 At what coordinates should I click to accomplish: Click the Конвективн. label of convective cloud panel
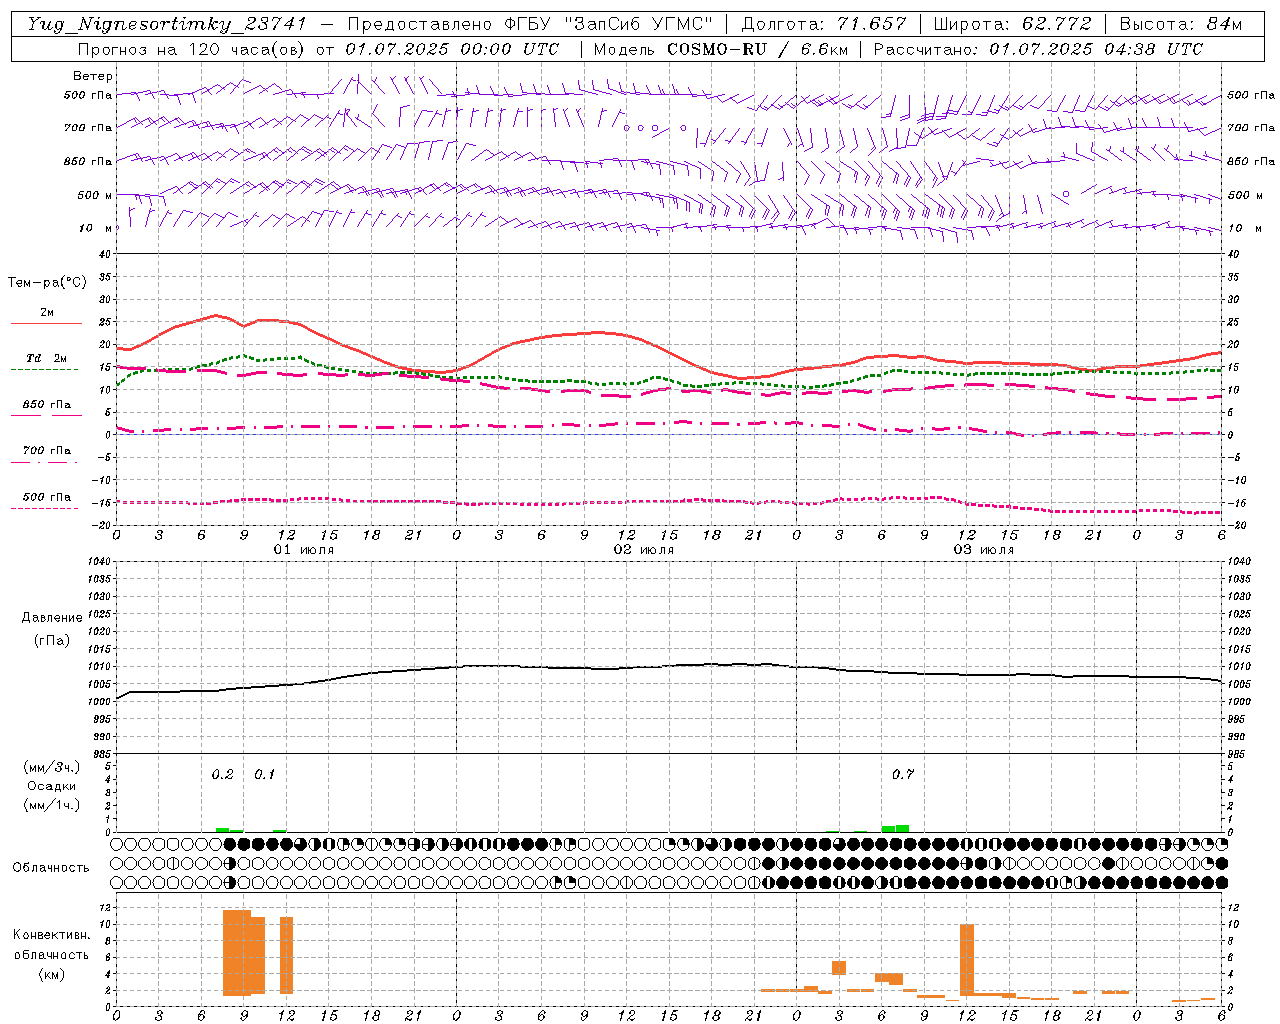(x=51, y=934)
